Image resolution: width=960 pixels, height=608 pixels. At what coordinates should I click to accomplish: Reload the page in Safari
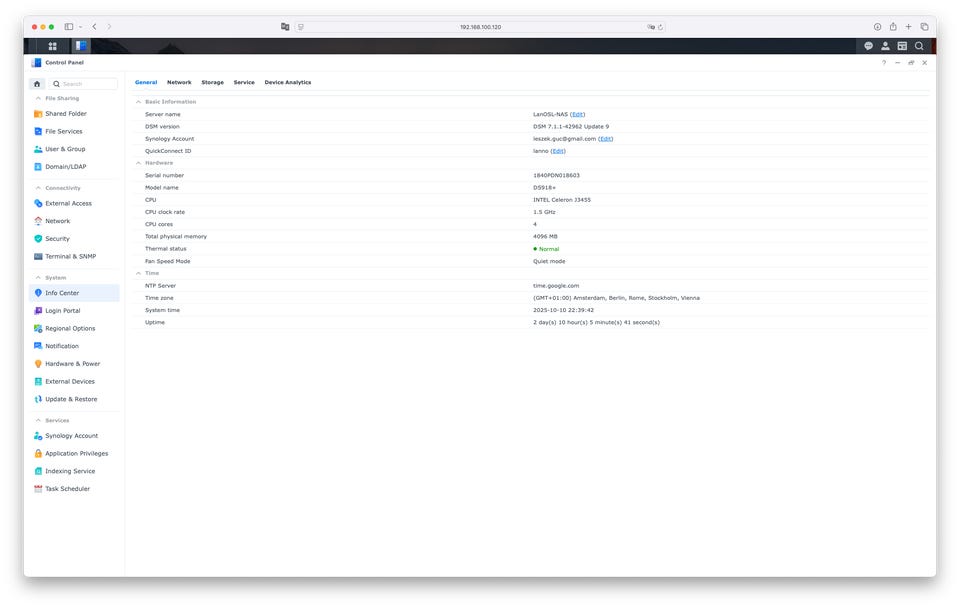660,27
